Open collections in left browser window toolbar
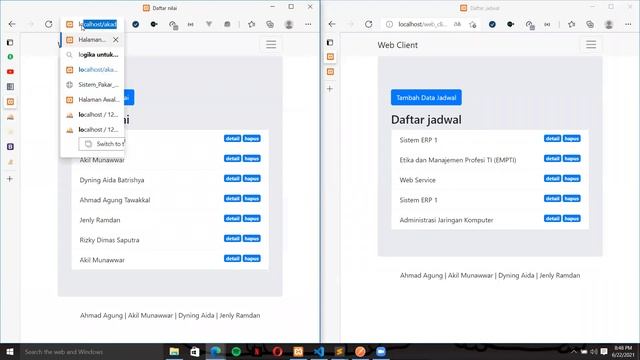 (x=270, y=24)
